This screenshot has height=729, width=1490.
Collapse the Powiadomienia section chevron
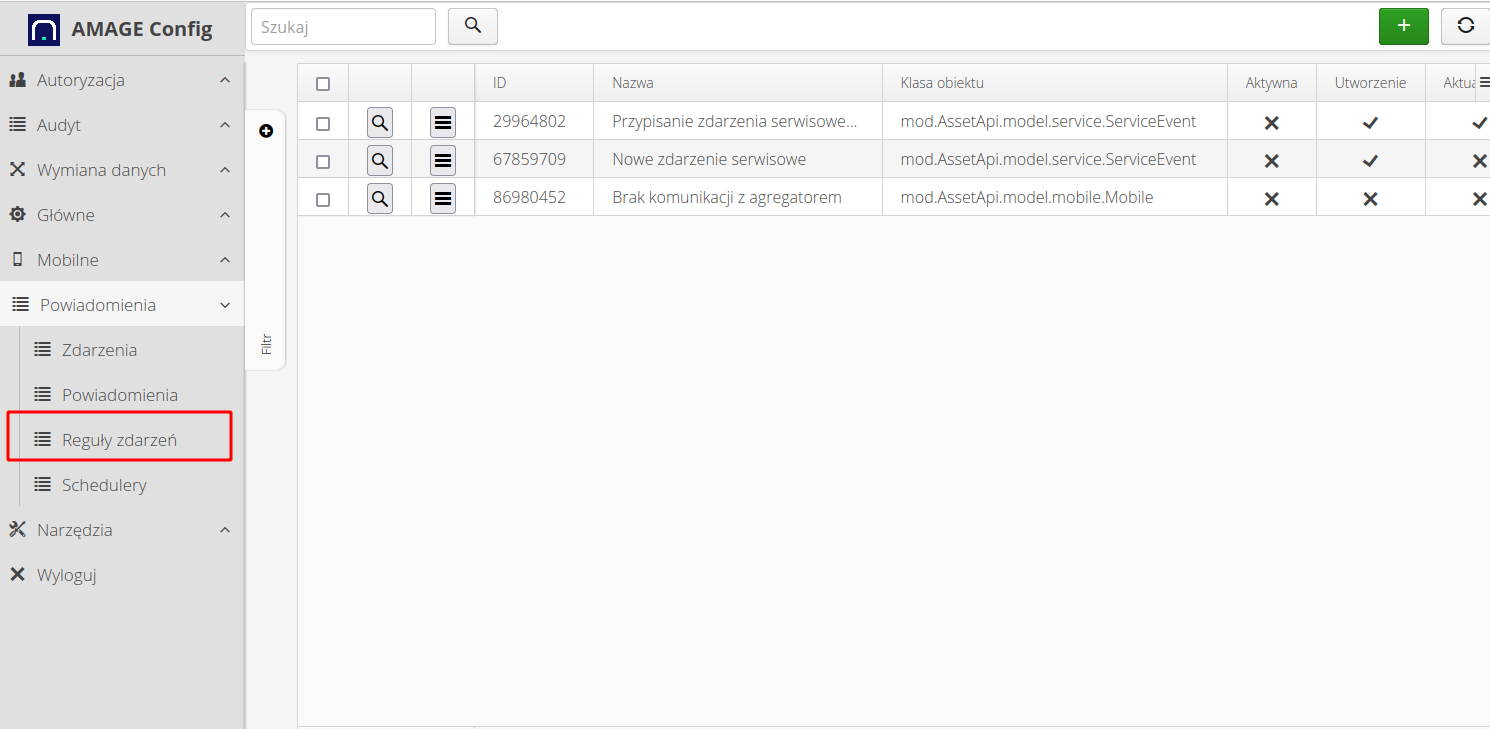pos(224,304)
